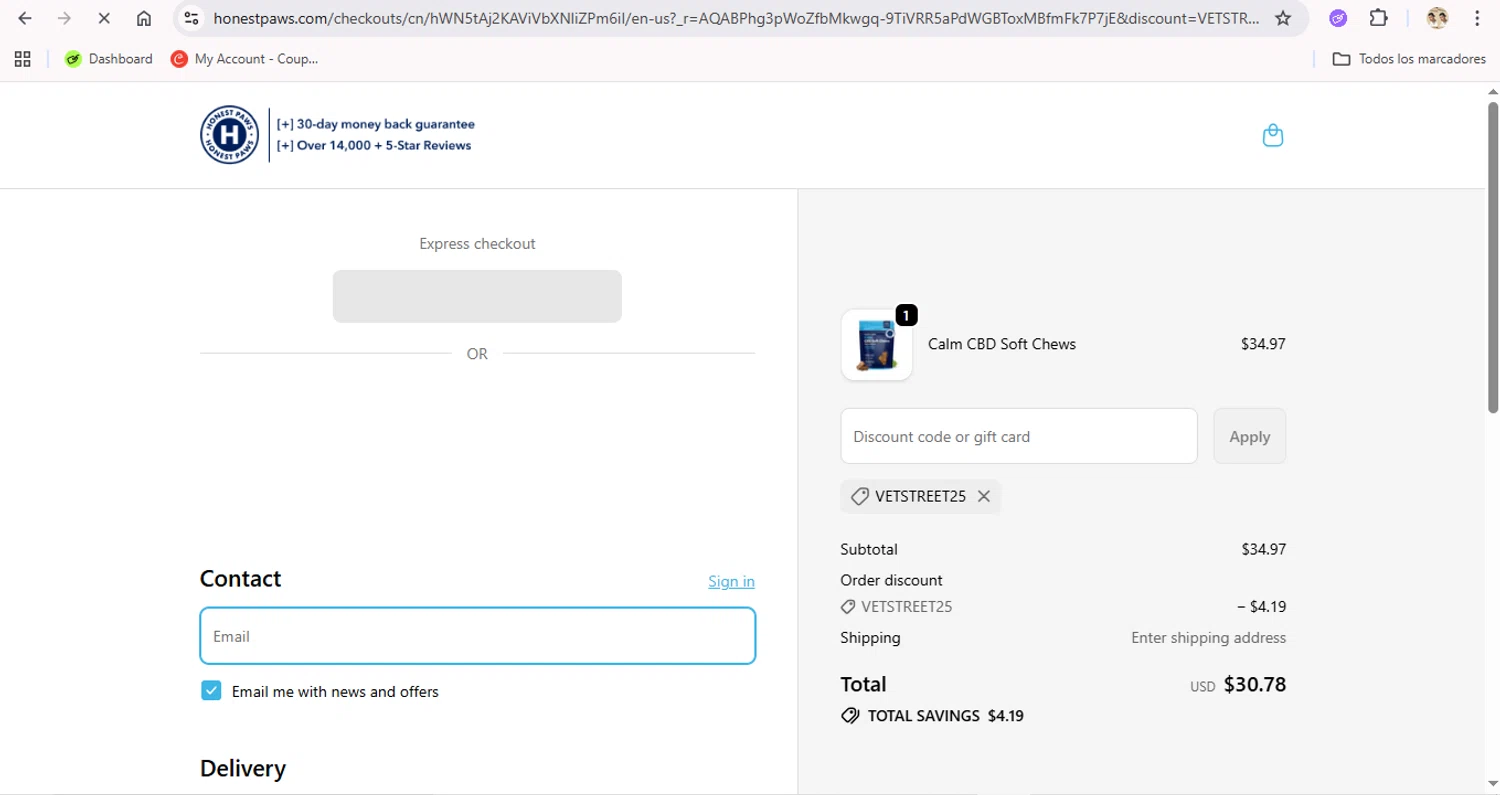The width and height of the screenshot is (1500, 795).
Task: Open the shopping bag cart icon
Action: tap(1272, 135)
